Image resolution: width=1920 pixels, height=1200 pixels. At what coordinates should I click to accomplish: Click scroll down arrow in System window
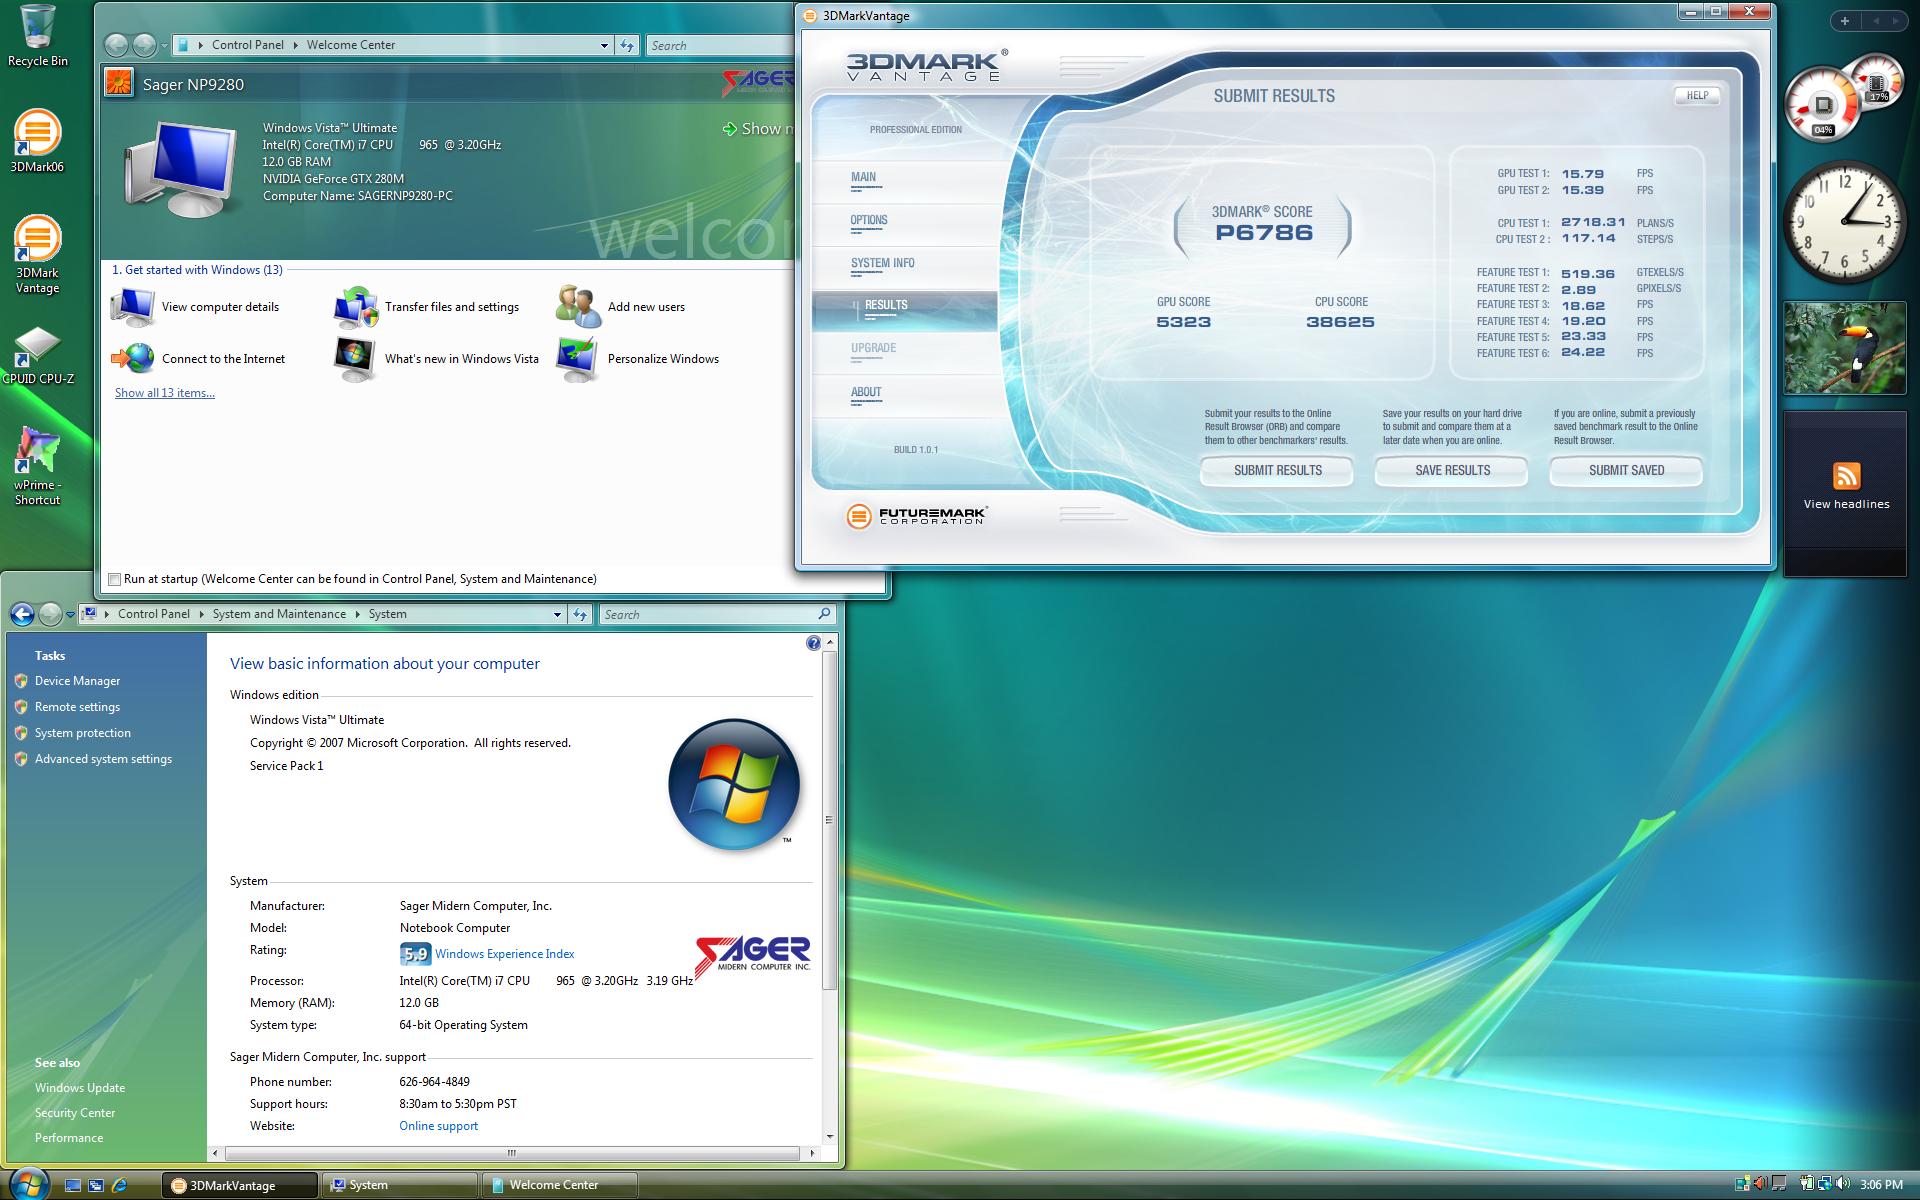tap(829, 1137)
